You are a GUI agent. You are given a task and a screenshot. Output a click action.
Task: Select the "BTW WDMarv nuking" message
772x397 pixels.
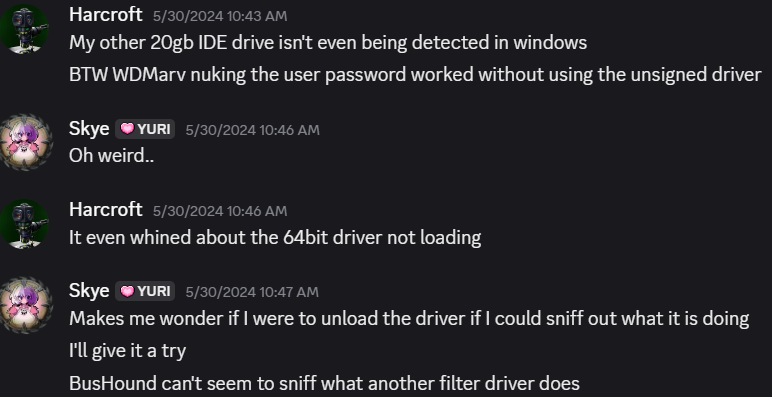click(x=416, y=75)
